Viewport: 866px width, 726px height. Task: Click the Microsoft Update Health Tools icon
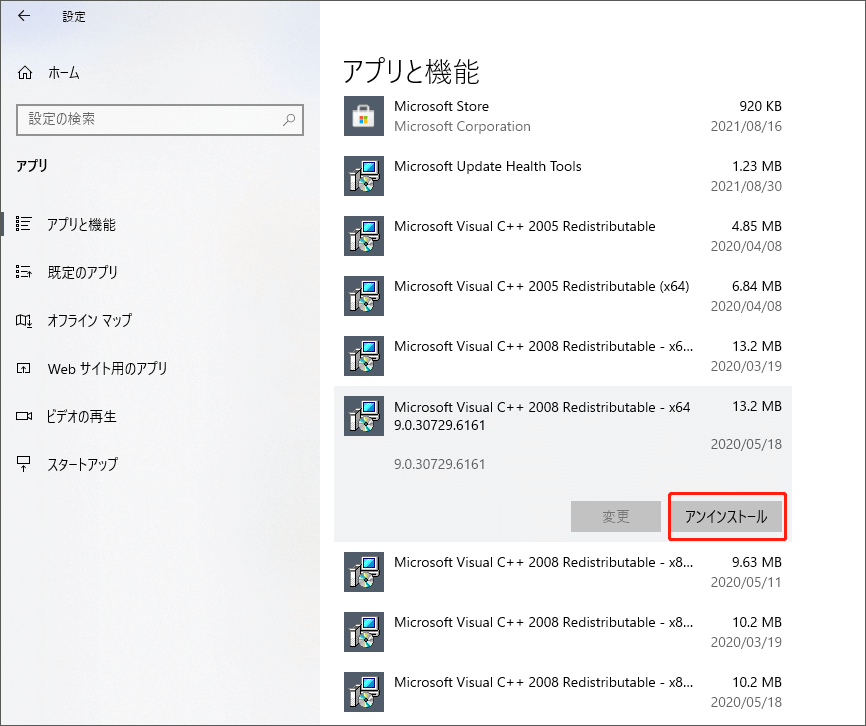(363, 176)
